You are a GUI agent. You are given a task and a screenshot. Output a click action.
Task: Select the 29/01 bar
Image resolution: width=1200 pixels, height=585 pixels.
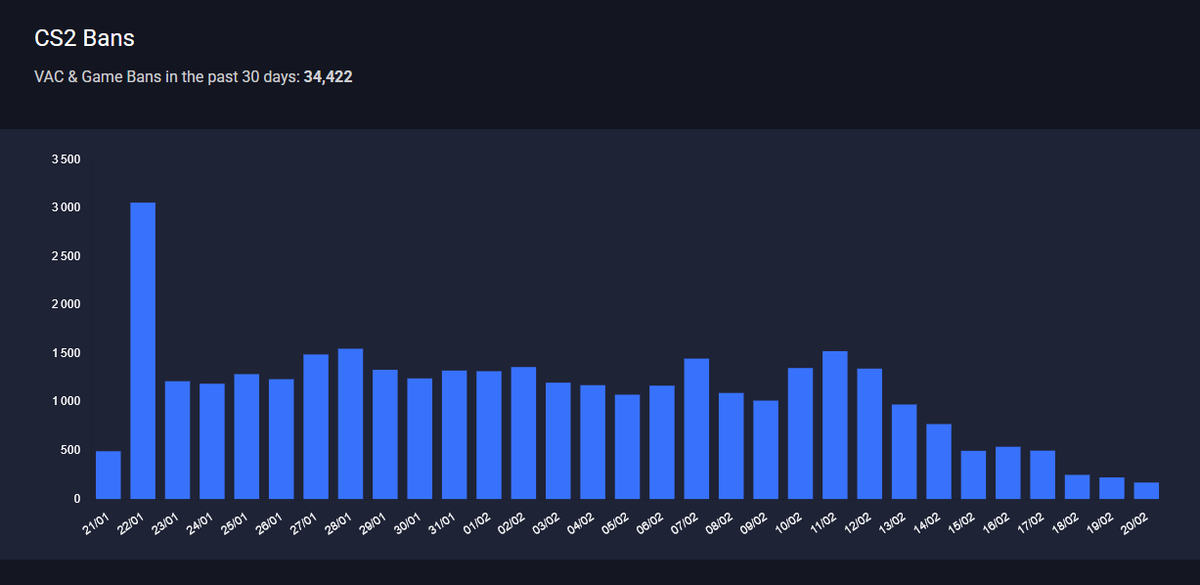385,434
